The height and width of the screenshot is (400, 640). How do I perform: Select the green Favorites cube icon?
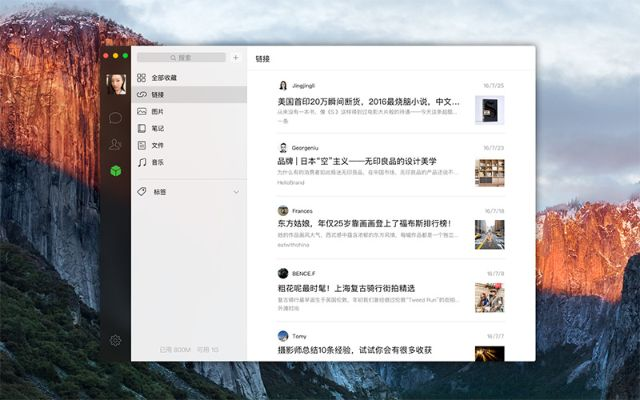click(115, 171)
